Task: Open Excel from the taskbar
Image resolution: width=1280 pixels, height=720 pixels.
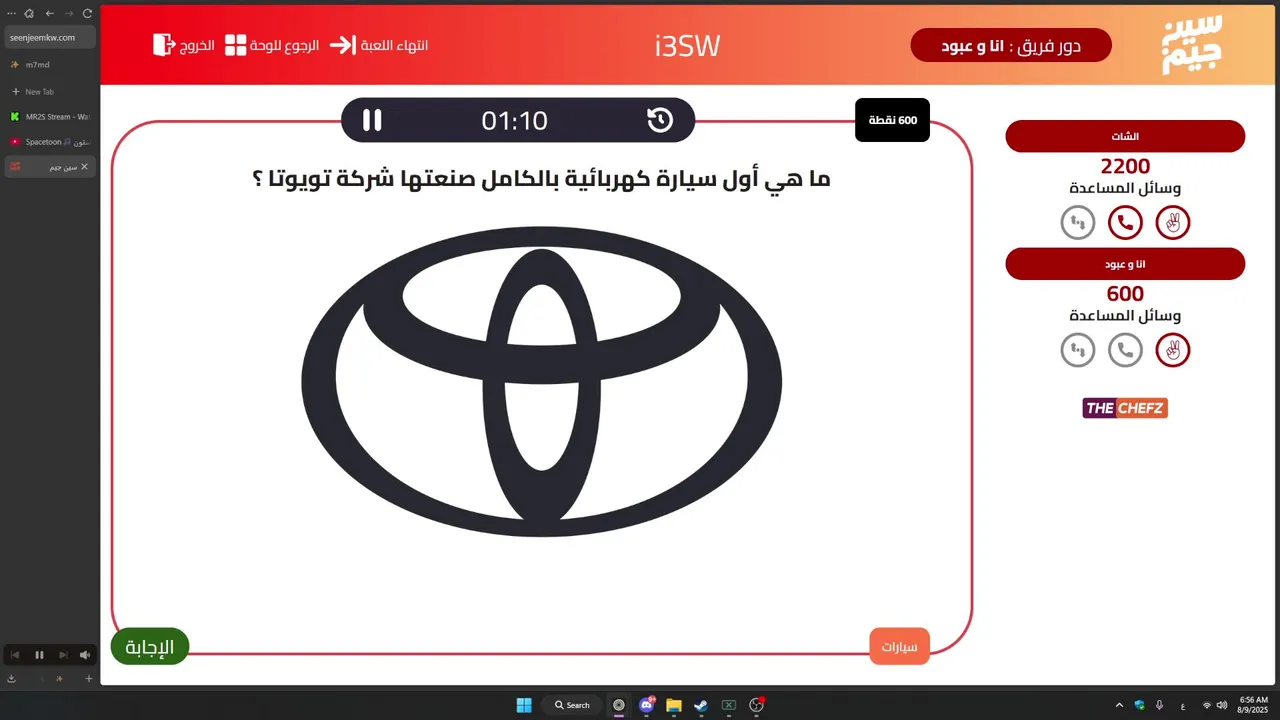Action: click(729, 705)
